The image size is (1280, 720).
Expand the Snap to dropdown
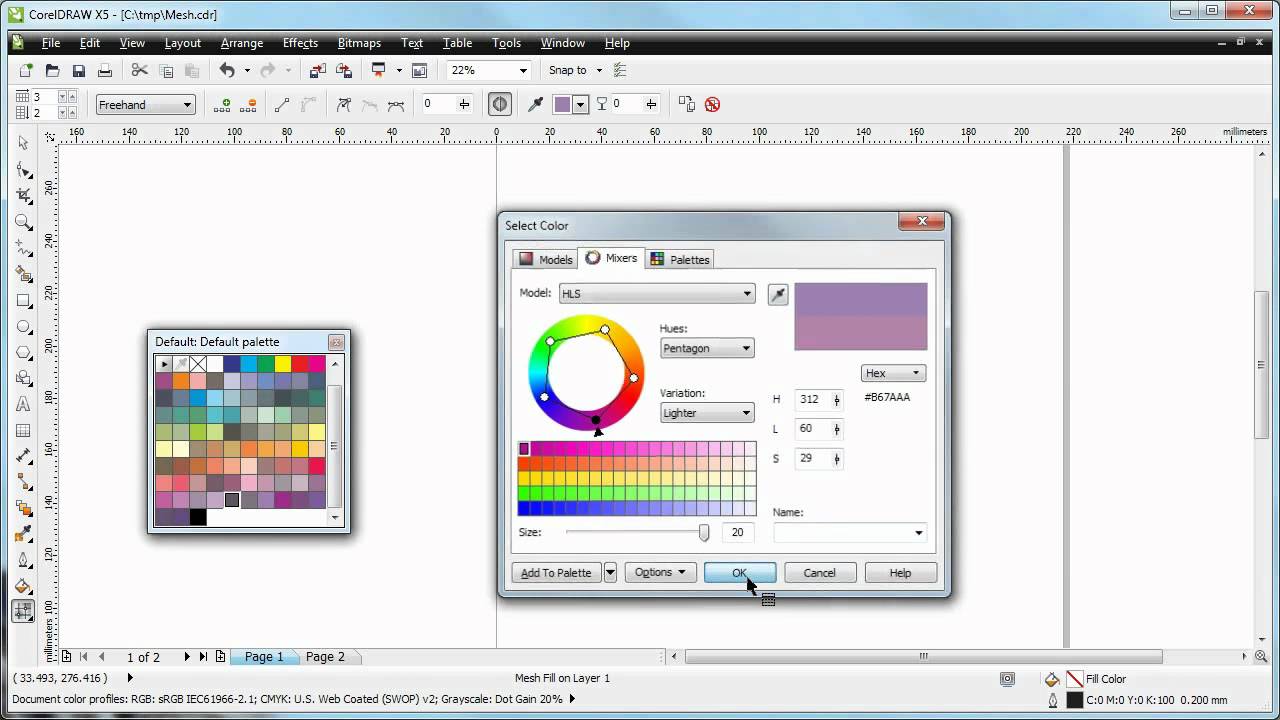click(599, 70)
